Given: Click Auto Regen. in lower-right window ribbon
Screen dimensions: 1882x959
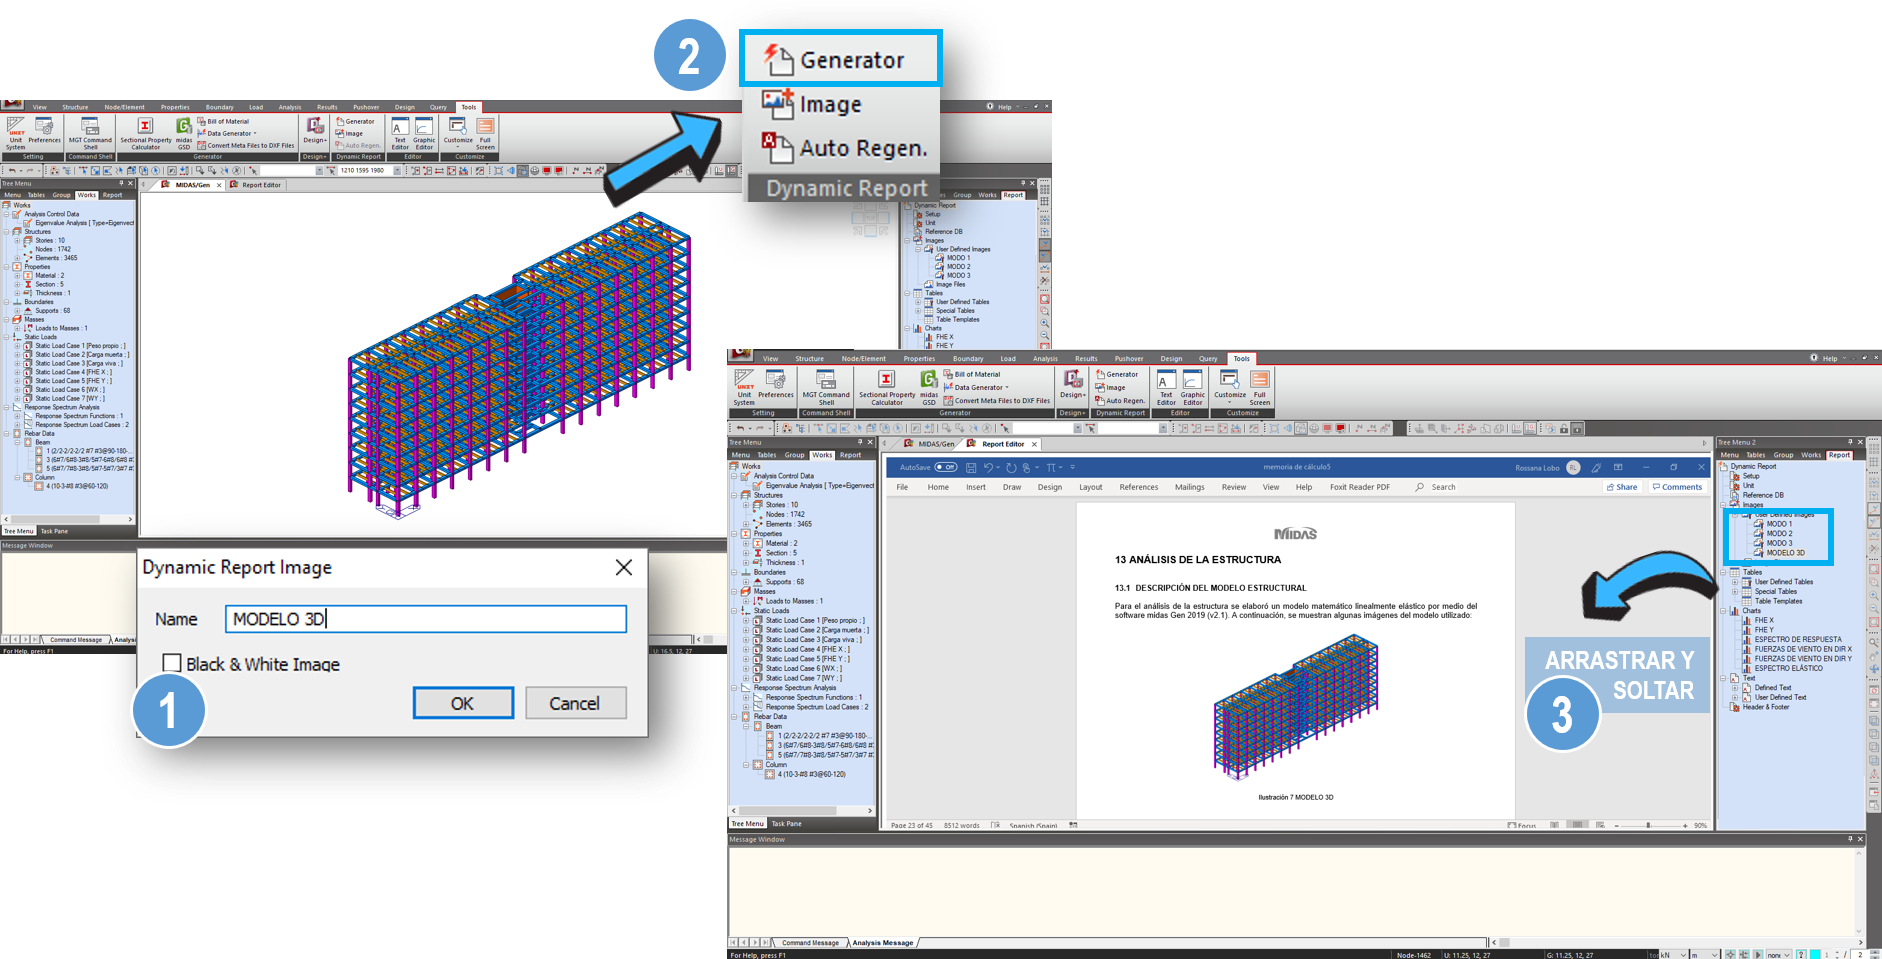Looking at the screenshot, I should tap(1120, 400).
